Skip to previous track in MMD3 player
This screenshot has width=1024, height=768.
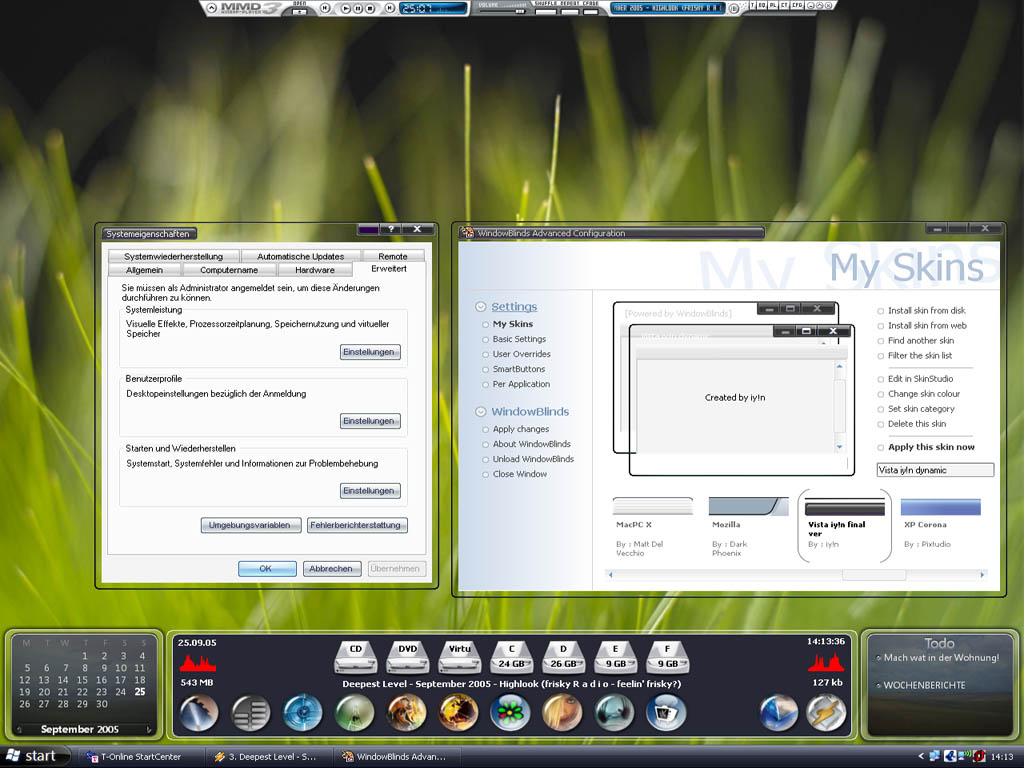point(325,8)
